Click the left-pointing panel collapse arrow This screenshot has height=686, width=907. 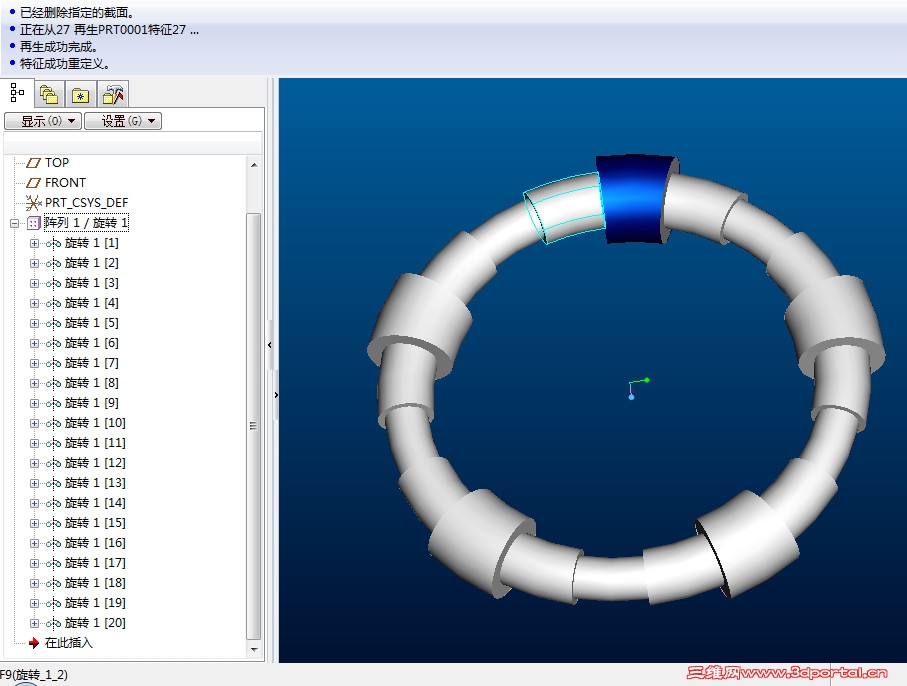coord(270,345)
